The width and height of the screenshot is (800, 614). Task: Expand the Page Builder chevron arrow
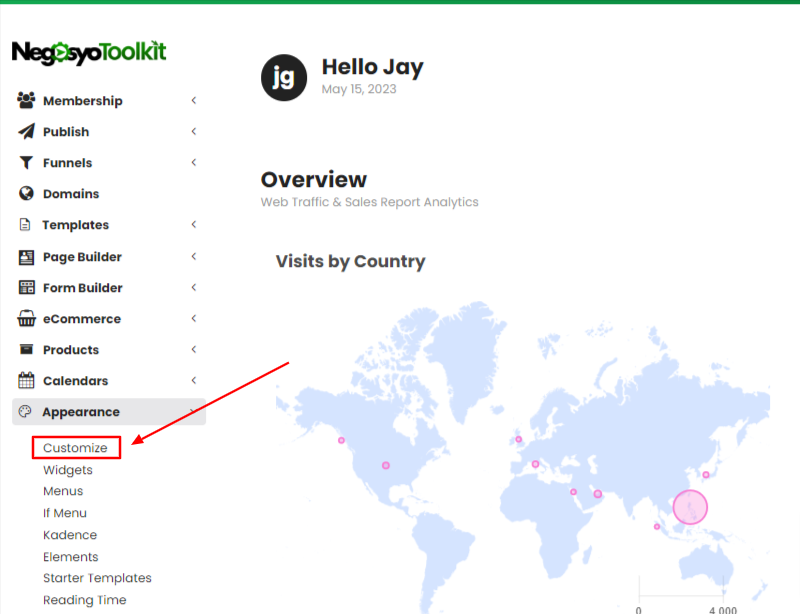click(x=194, y=256)
